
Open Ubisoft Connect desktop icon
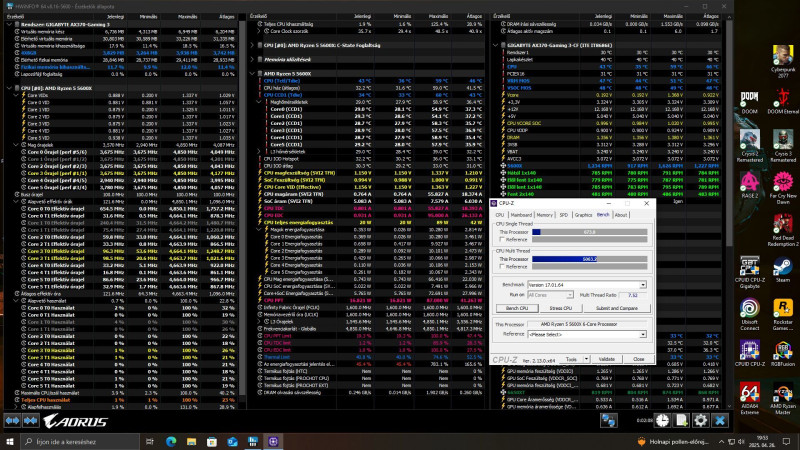coord(749,315)
